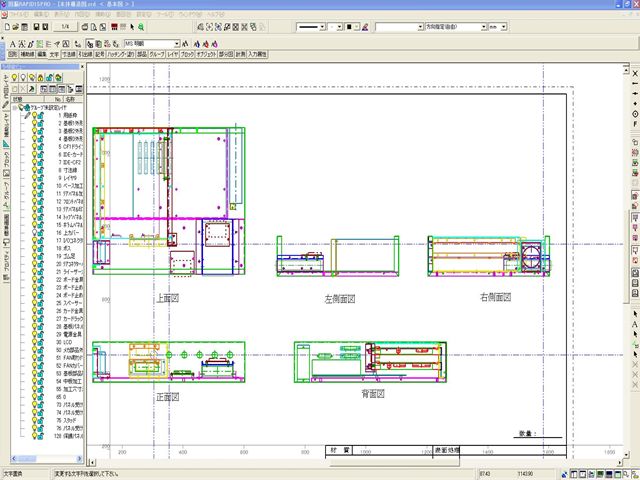Toggle visibility bulb for layer 30 LCD
This screenshot has height=480, width=640.
pos(34,342)
